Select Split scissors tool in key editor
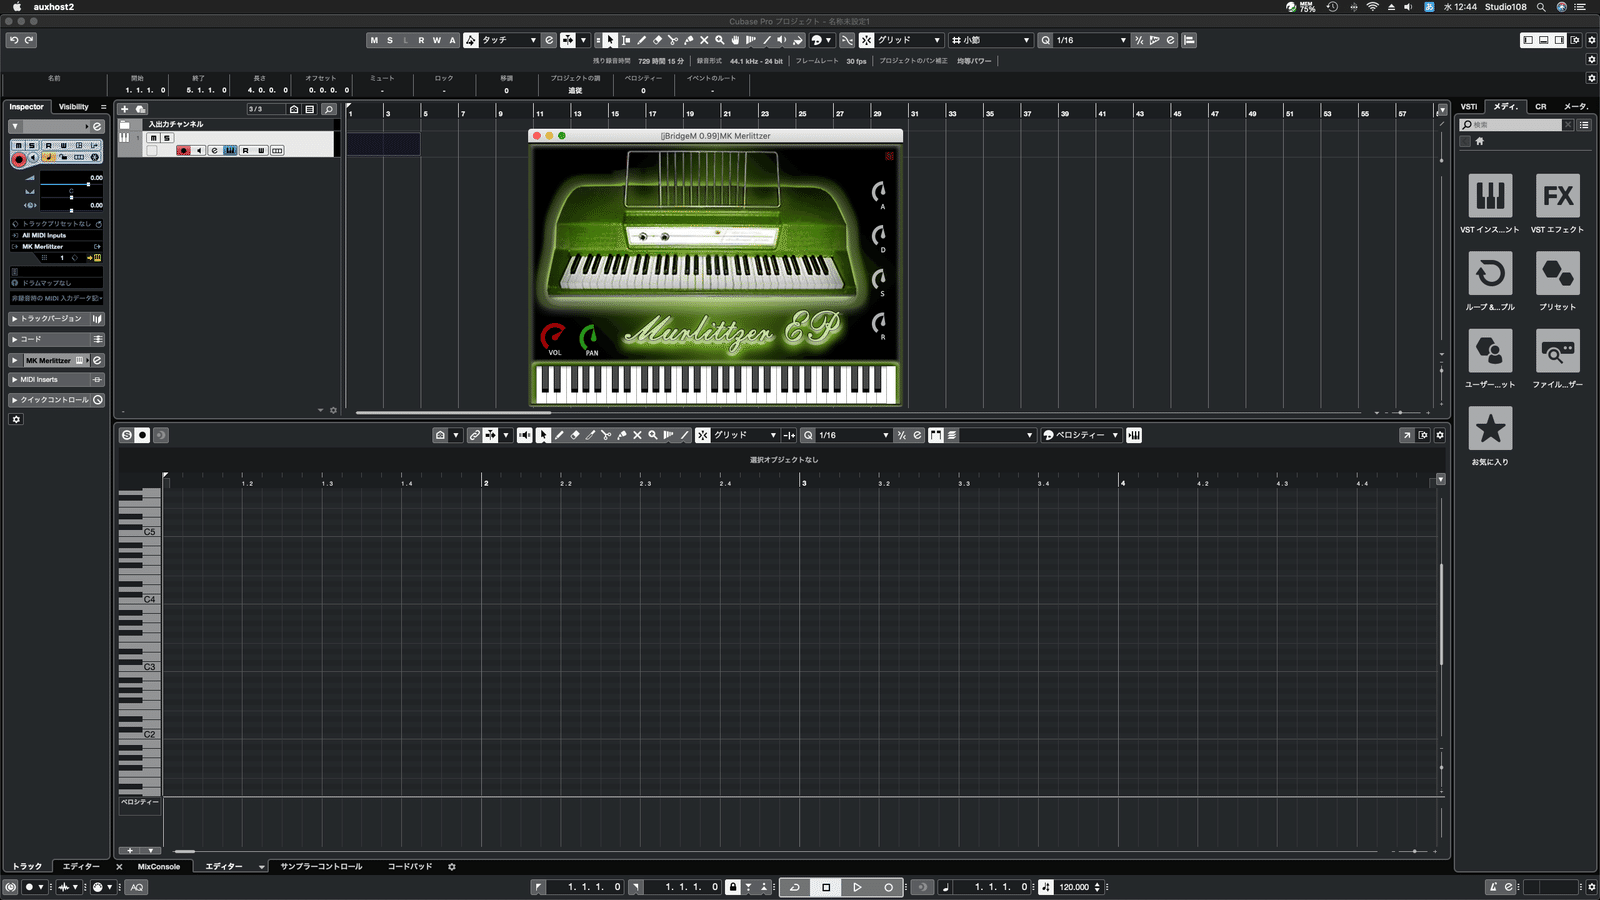The height and width of the screenshot is (900, 1600). click(x=606, y=435)
